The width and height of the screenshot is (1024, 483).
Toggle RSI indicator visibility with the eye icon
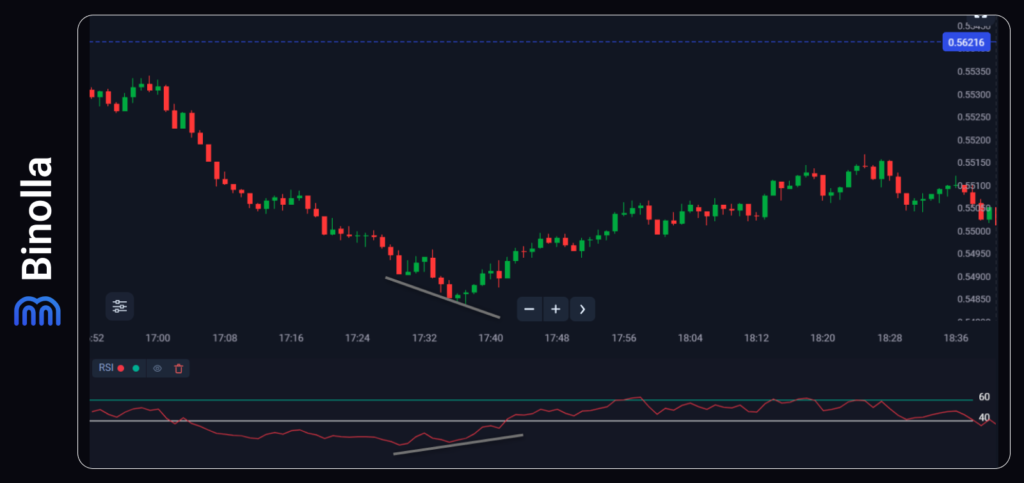coord(157,368)
